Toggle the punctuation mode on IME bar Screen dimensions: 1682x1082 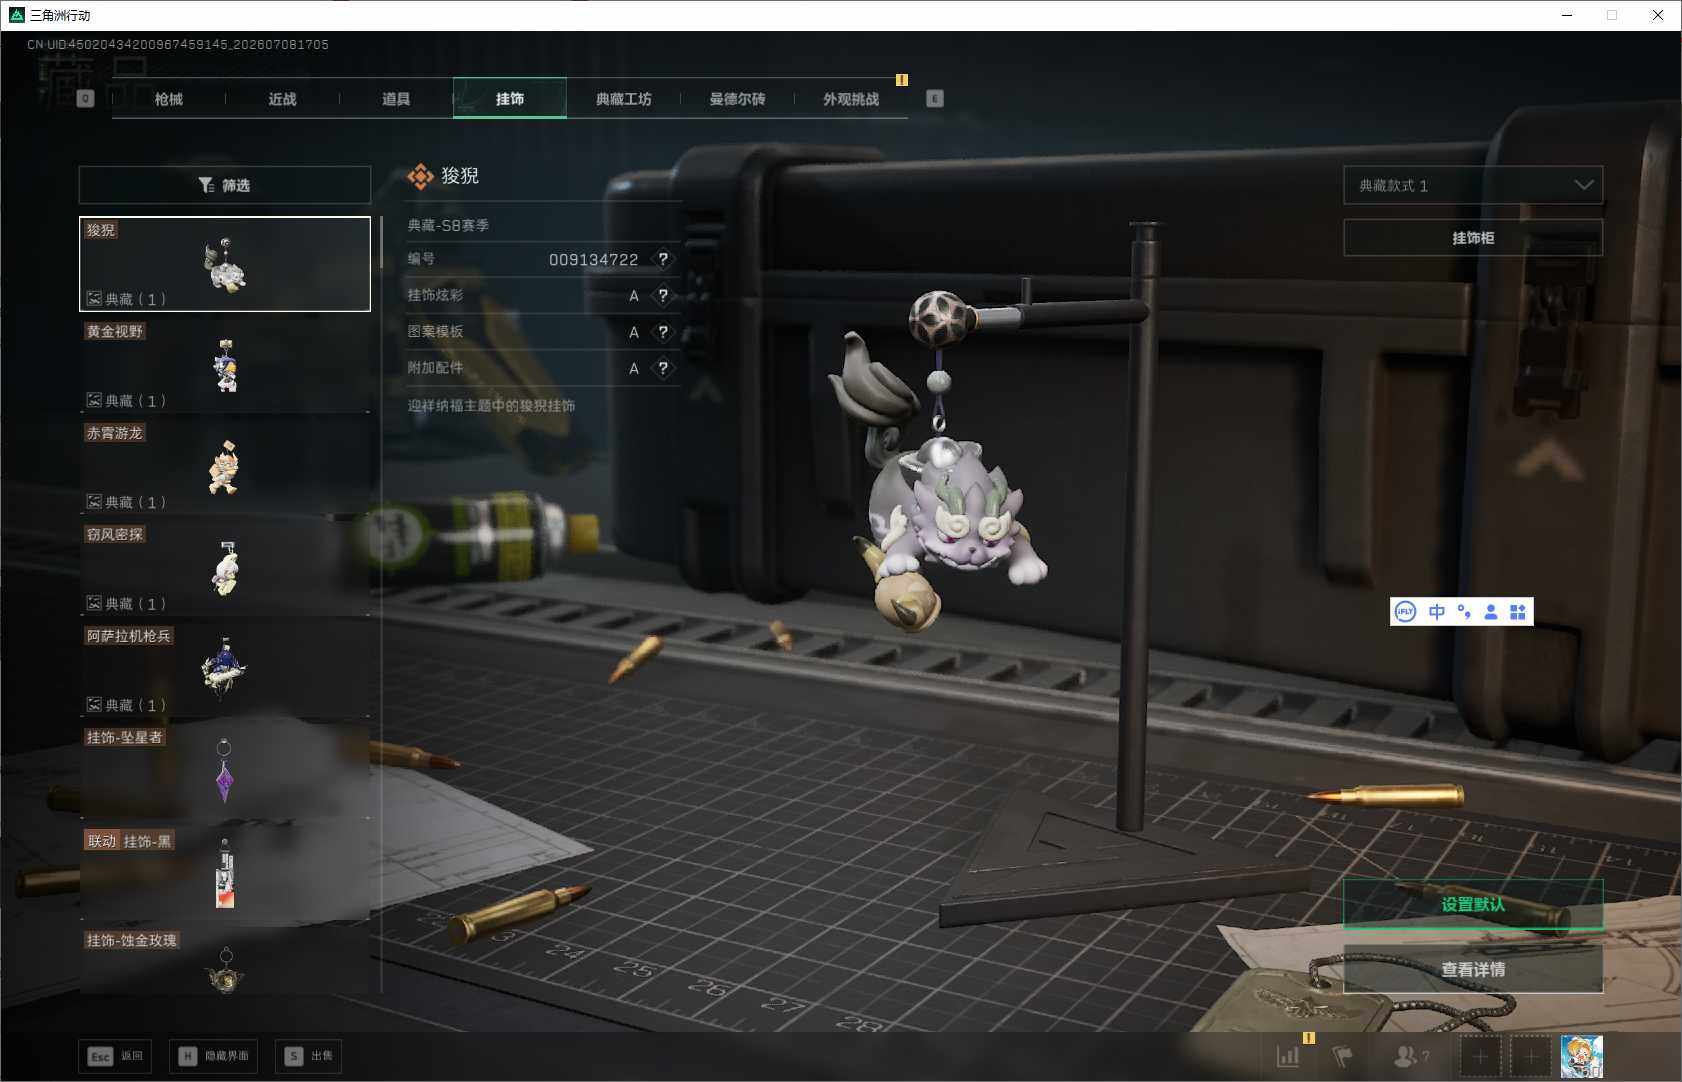pyautogui.click(x=1464, y=612)
